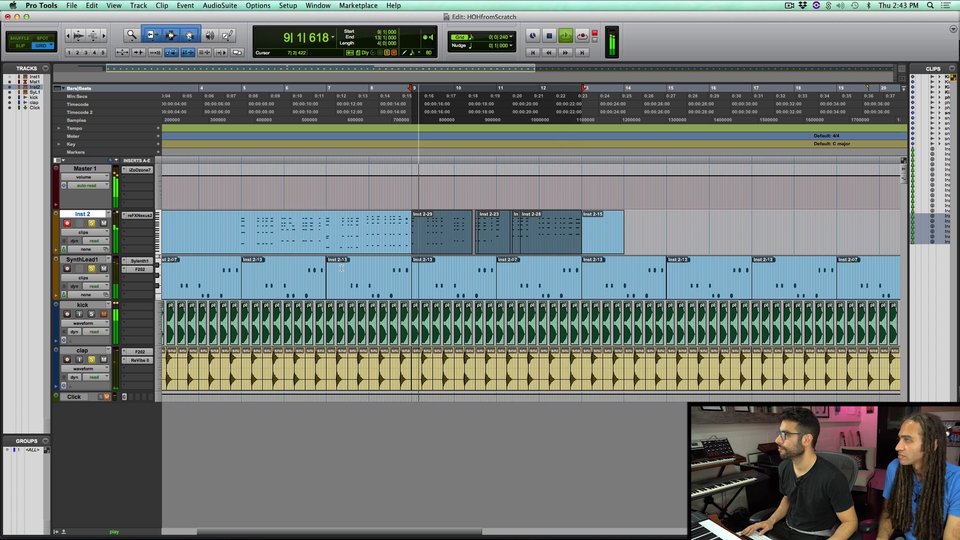Solo the SynthLead1 track

pyautogui.click(x=92, y=268)
